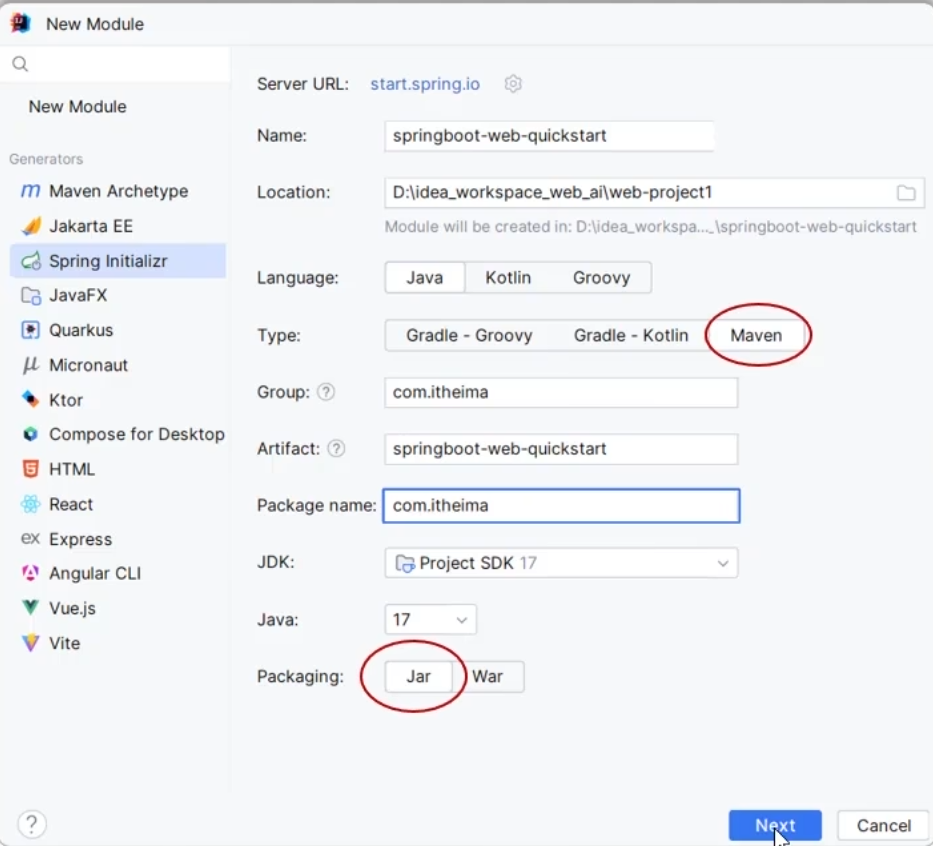Click the React atom icon
The height and width of the screenshot is (846, 933).
30,504
